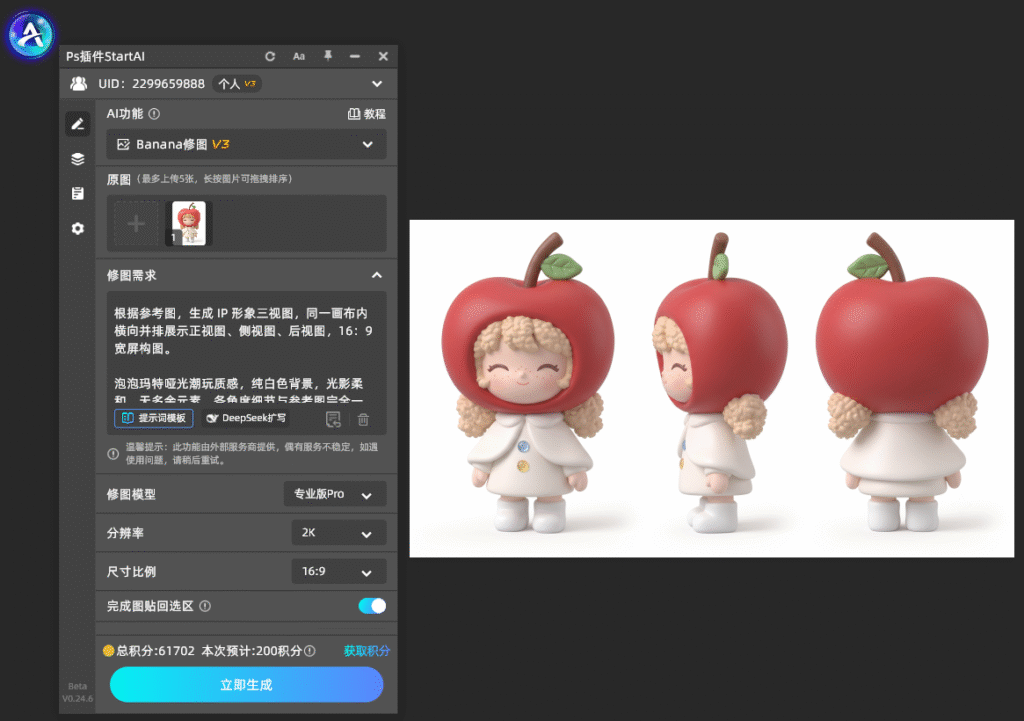Viewport: 1024px width, 721px height.
Task: Click the user account avatar icon
Action: tap(79, 84)
